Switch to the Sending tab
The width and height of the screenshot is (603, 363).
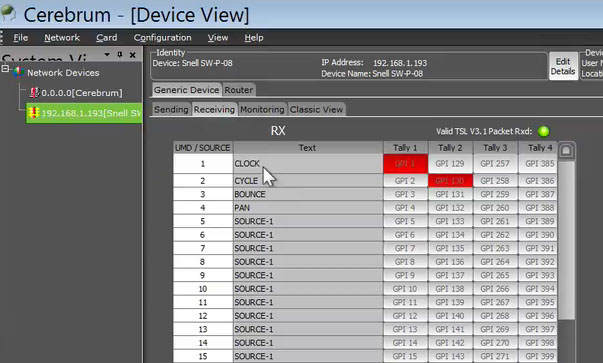[171, 110]
